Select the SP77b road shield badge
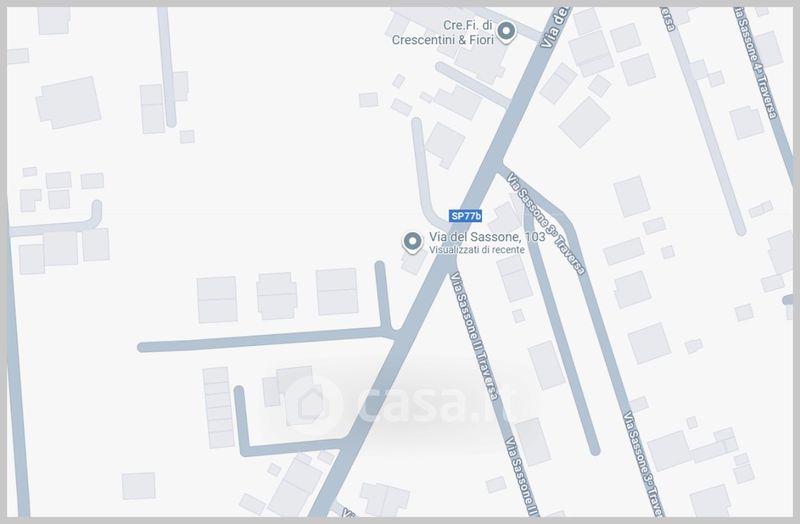 [465, 216]
